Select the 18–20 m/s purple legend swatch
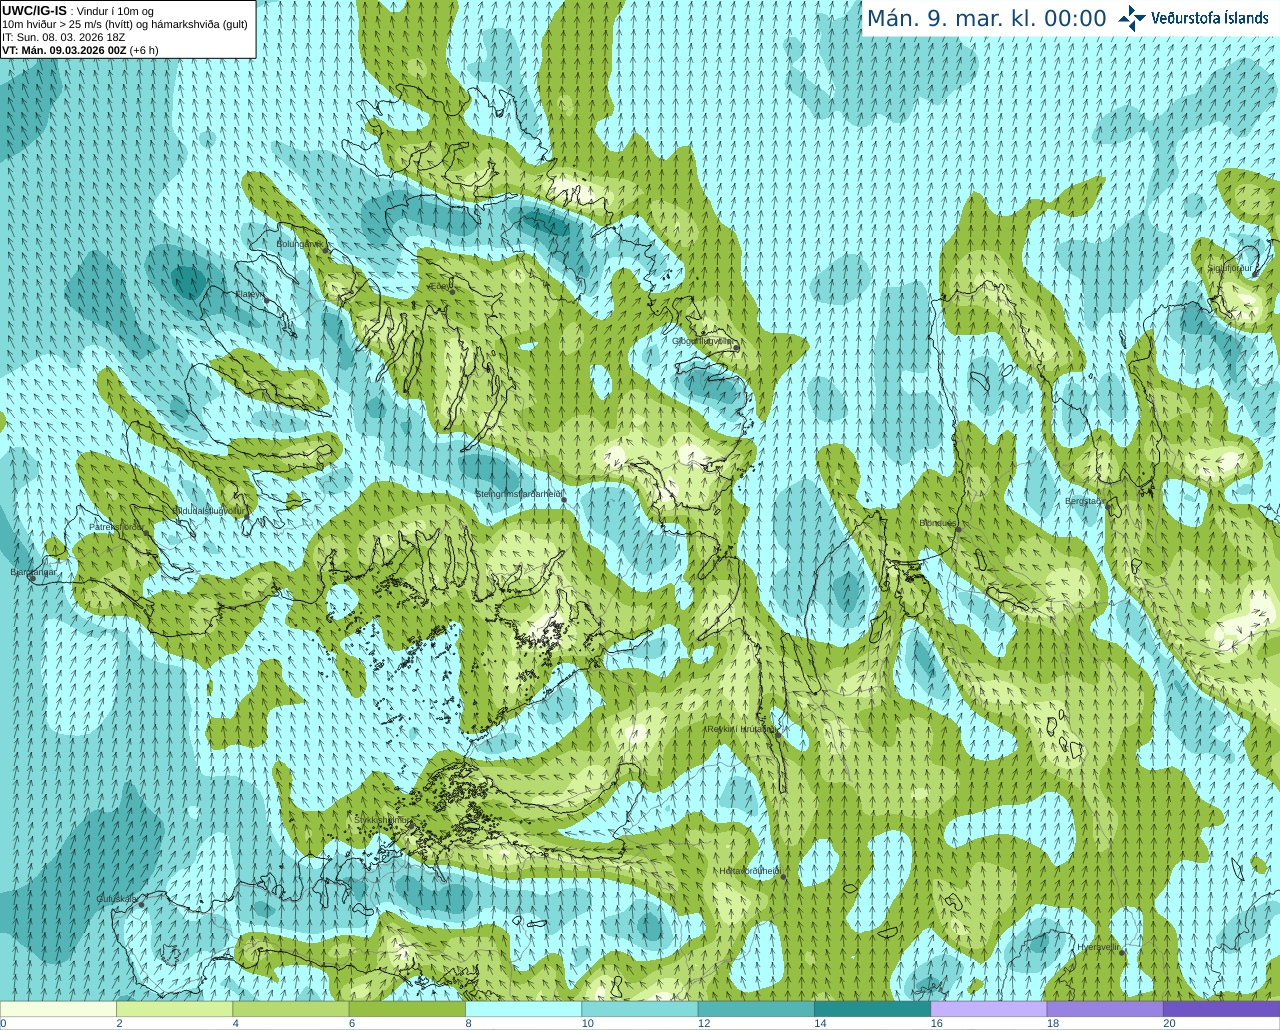 point(1105,1009)
